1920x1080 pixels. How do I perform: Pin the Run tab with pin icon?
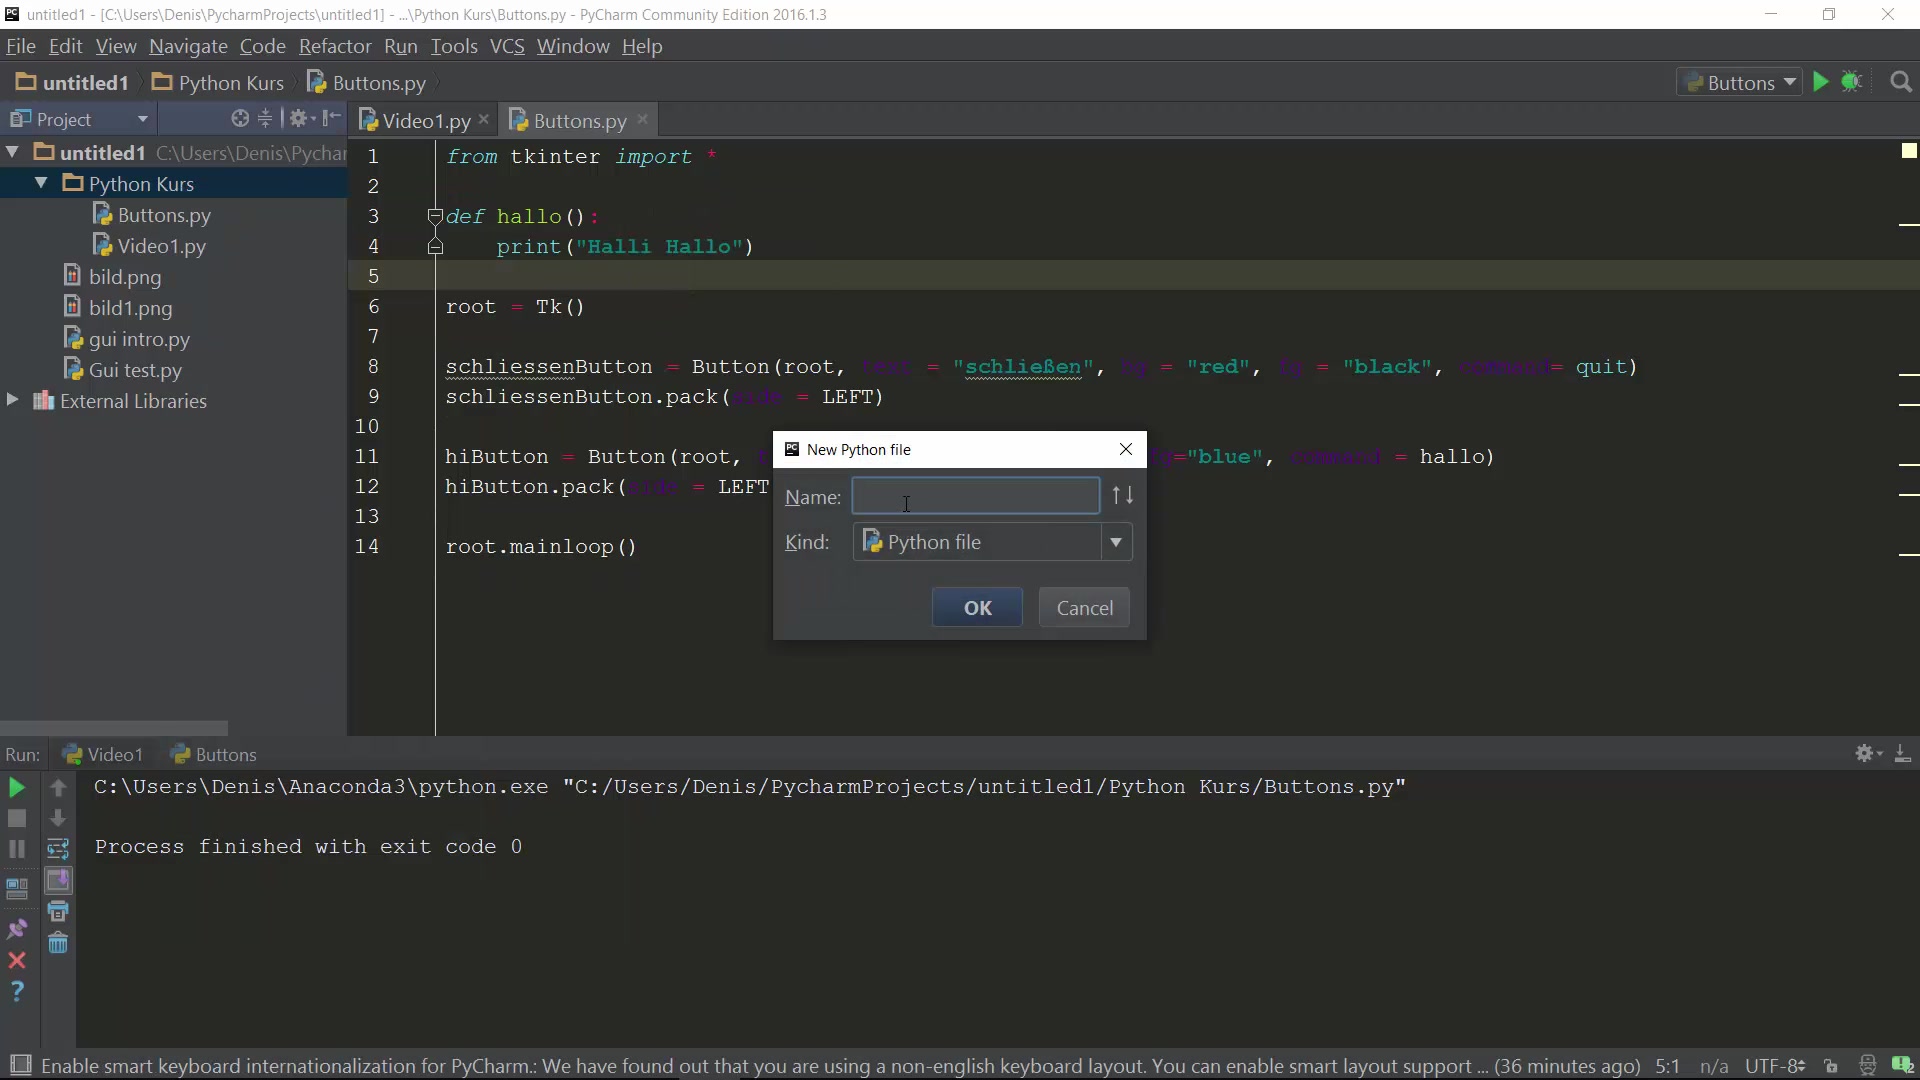17,929
